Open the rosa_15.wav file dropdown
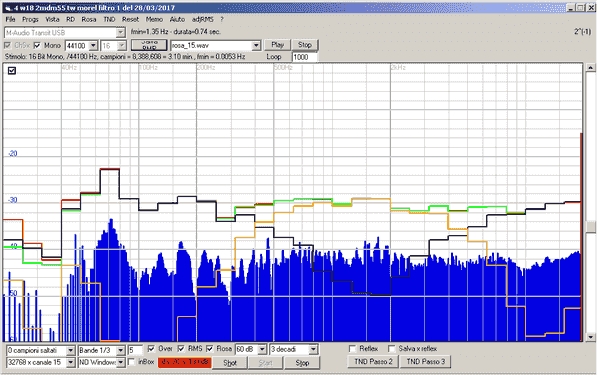The width and height of the screenshot is (600, 375). (256, 46)
